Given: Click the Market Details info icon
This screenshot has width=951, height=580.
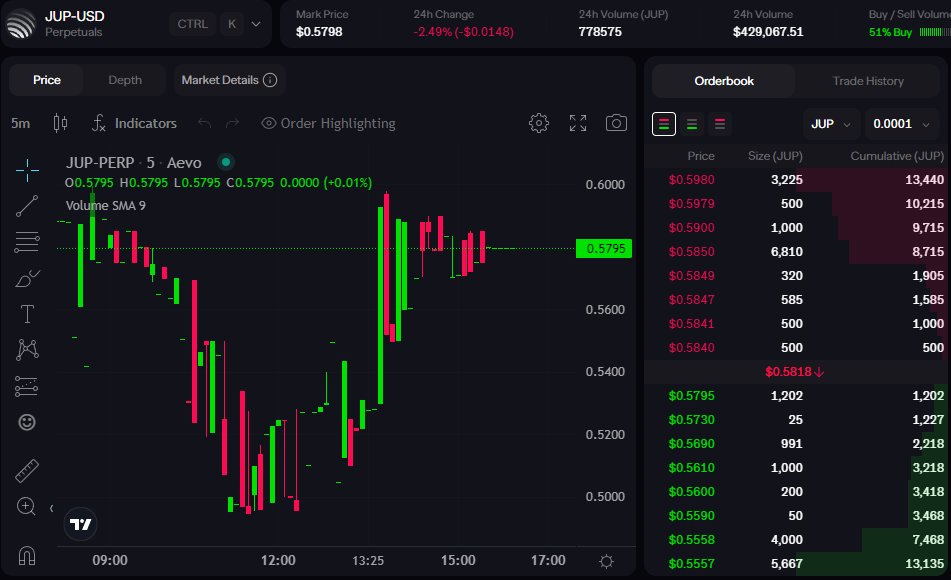Looking at the screenshot, I should pyautogui.click(x=270, y=80).
